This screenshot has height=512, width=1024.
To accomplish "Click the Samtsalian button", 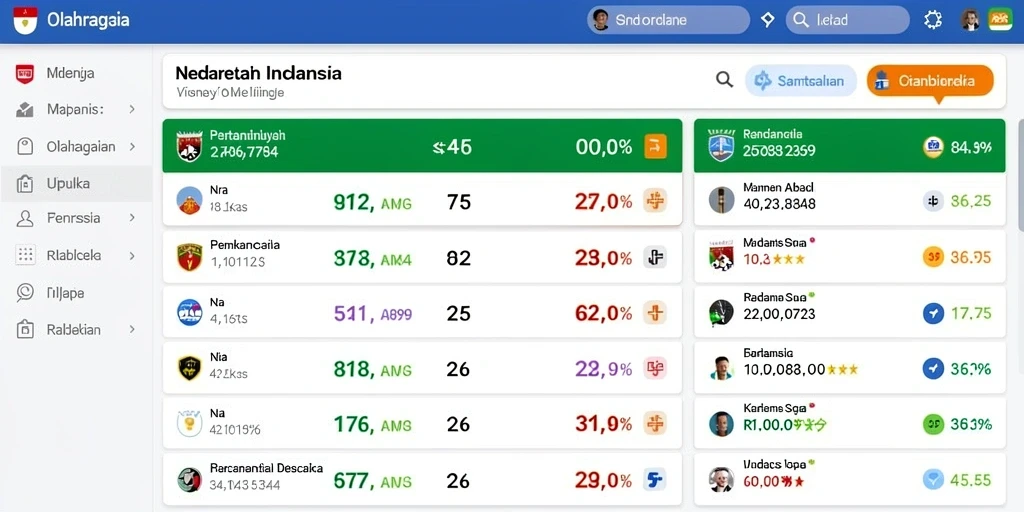I will coord(801,81).
